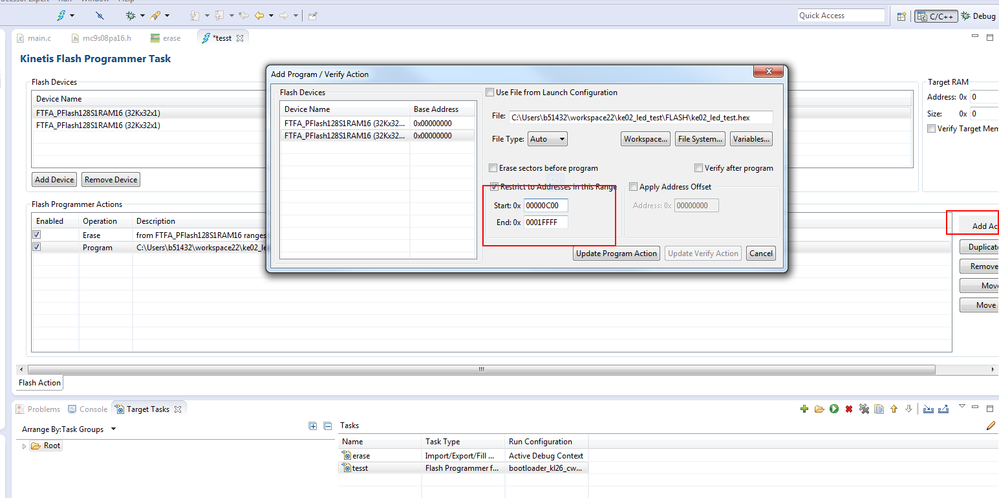The image size is (999, 498).
Task: Click the Move Task Up arrow icon
Action: (x=894, y=409)
